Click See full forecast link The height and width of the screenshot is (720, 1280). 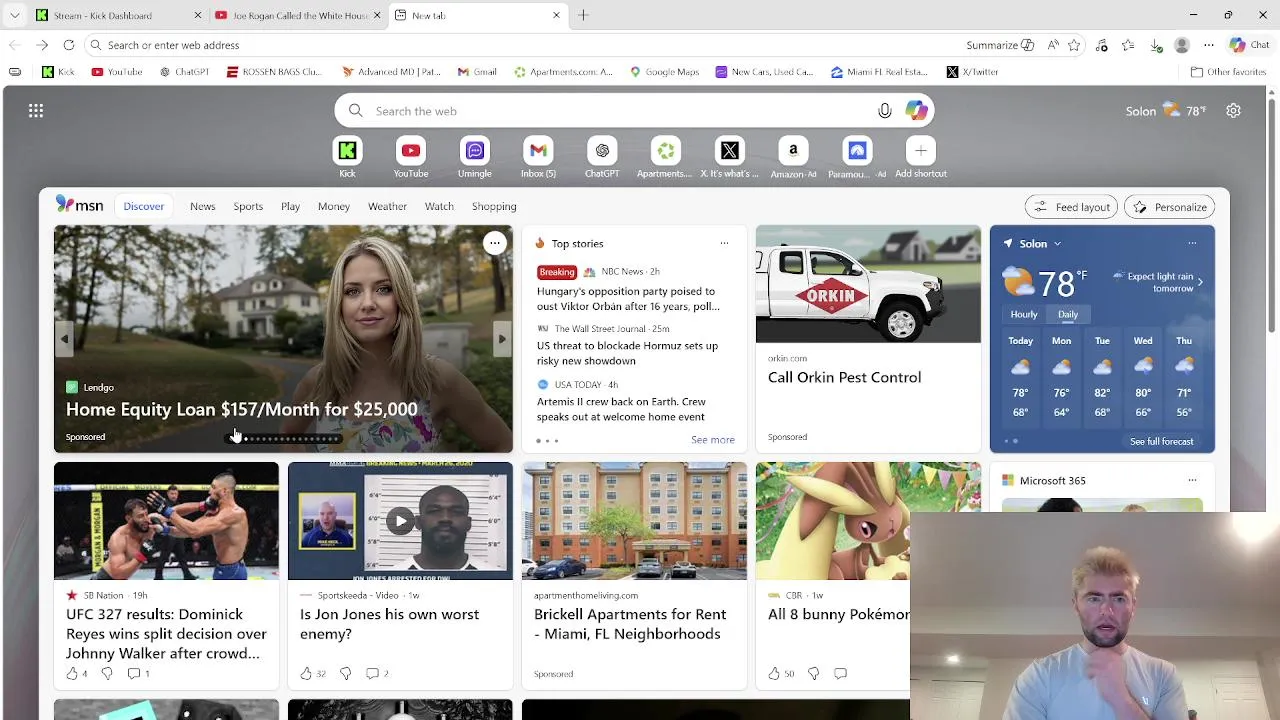pyautogui.click(x=1162, y=441)
